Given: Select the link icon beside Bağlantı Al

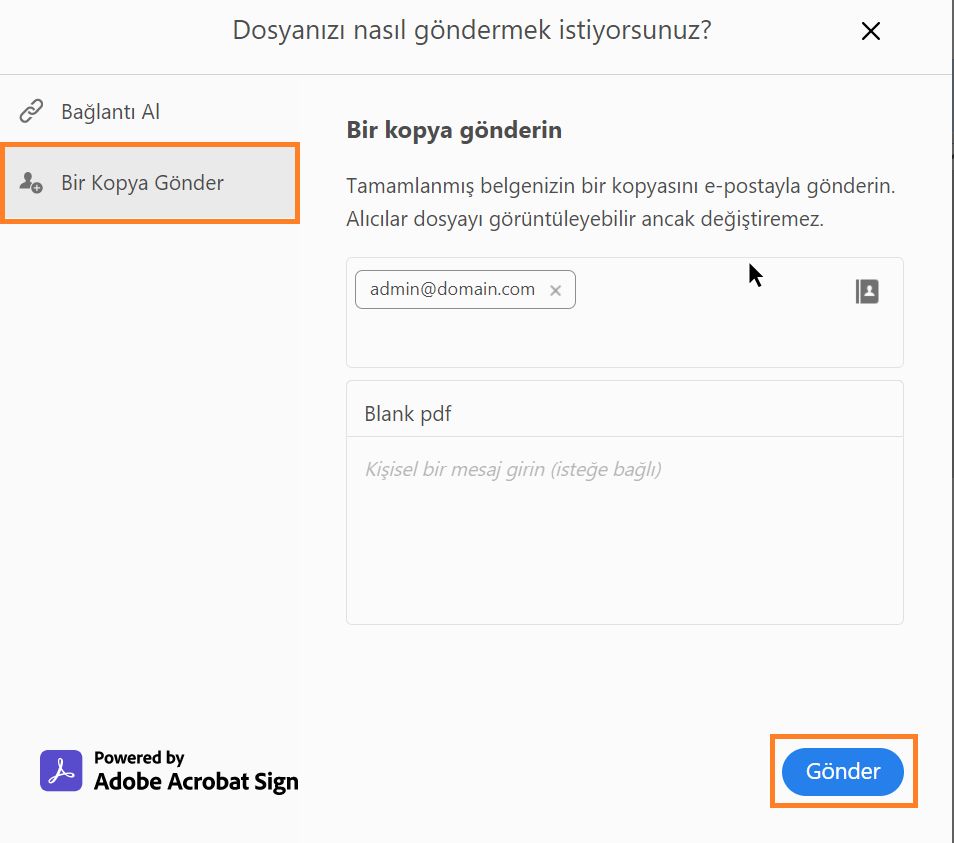Looking at the screenshot, I should (x=29, y=111).
